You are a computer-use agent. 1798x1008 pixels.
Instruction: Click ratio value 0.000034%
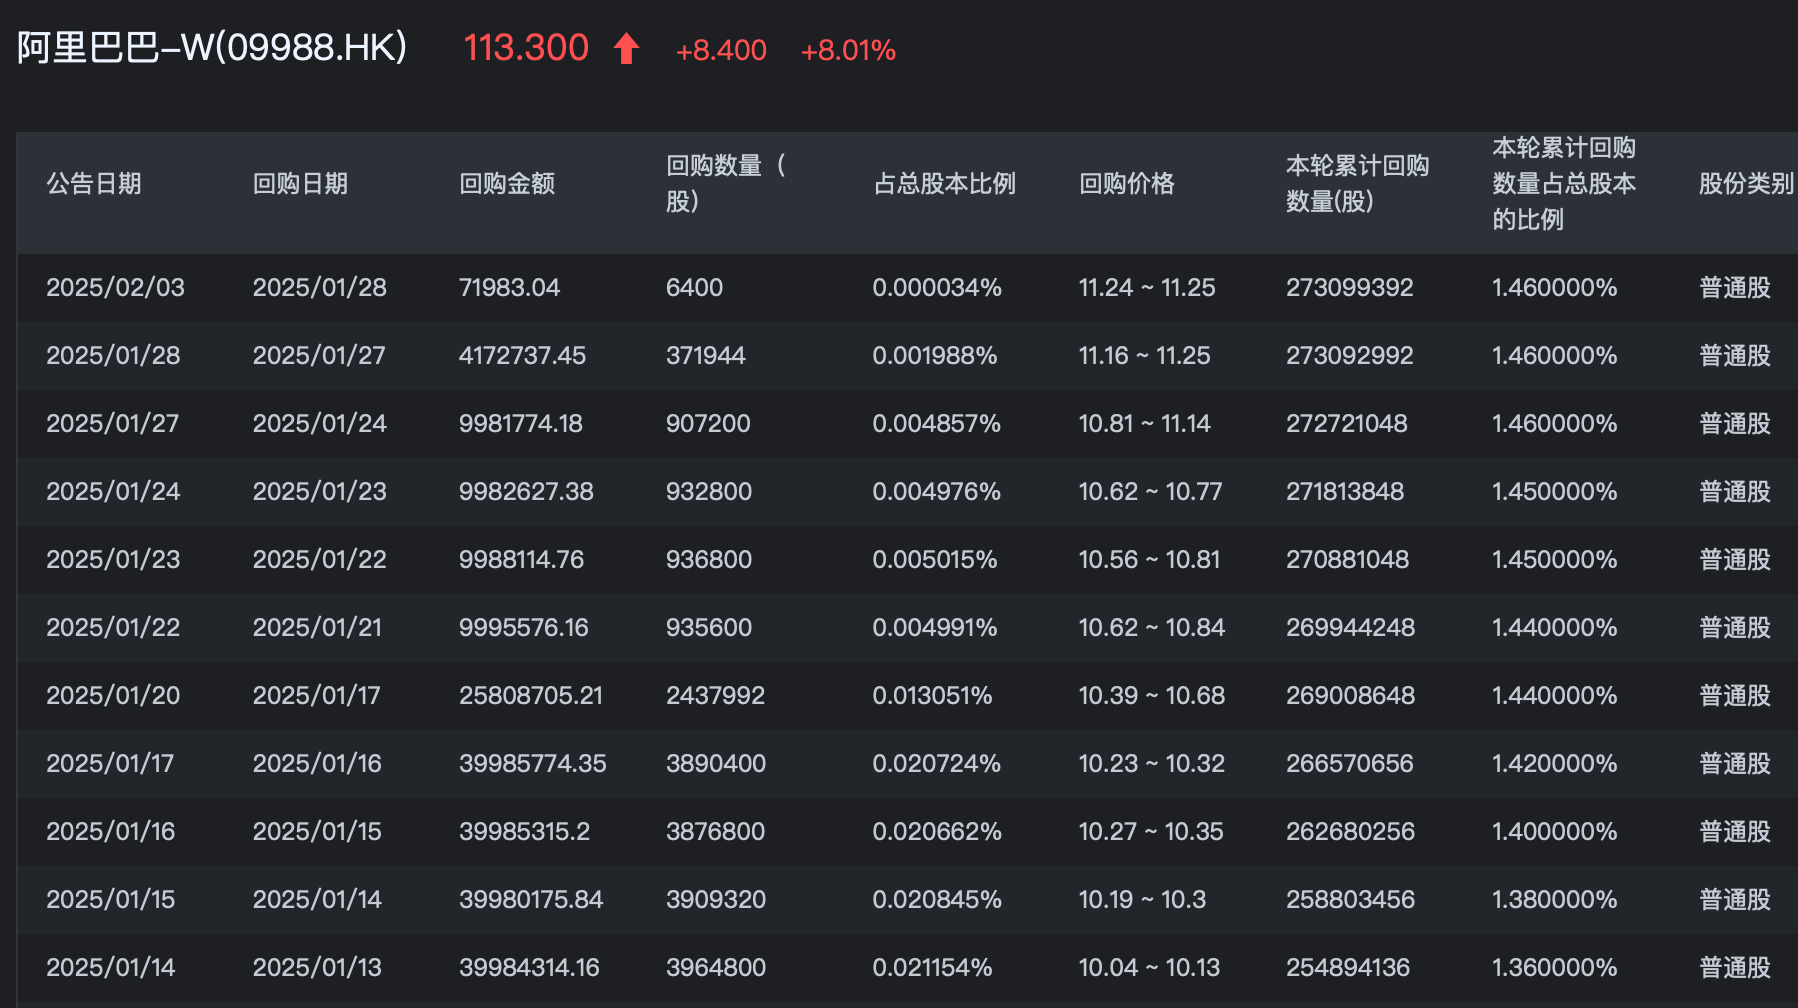click(x=937, y=288)
